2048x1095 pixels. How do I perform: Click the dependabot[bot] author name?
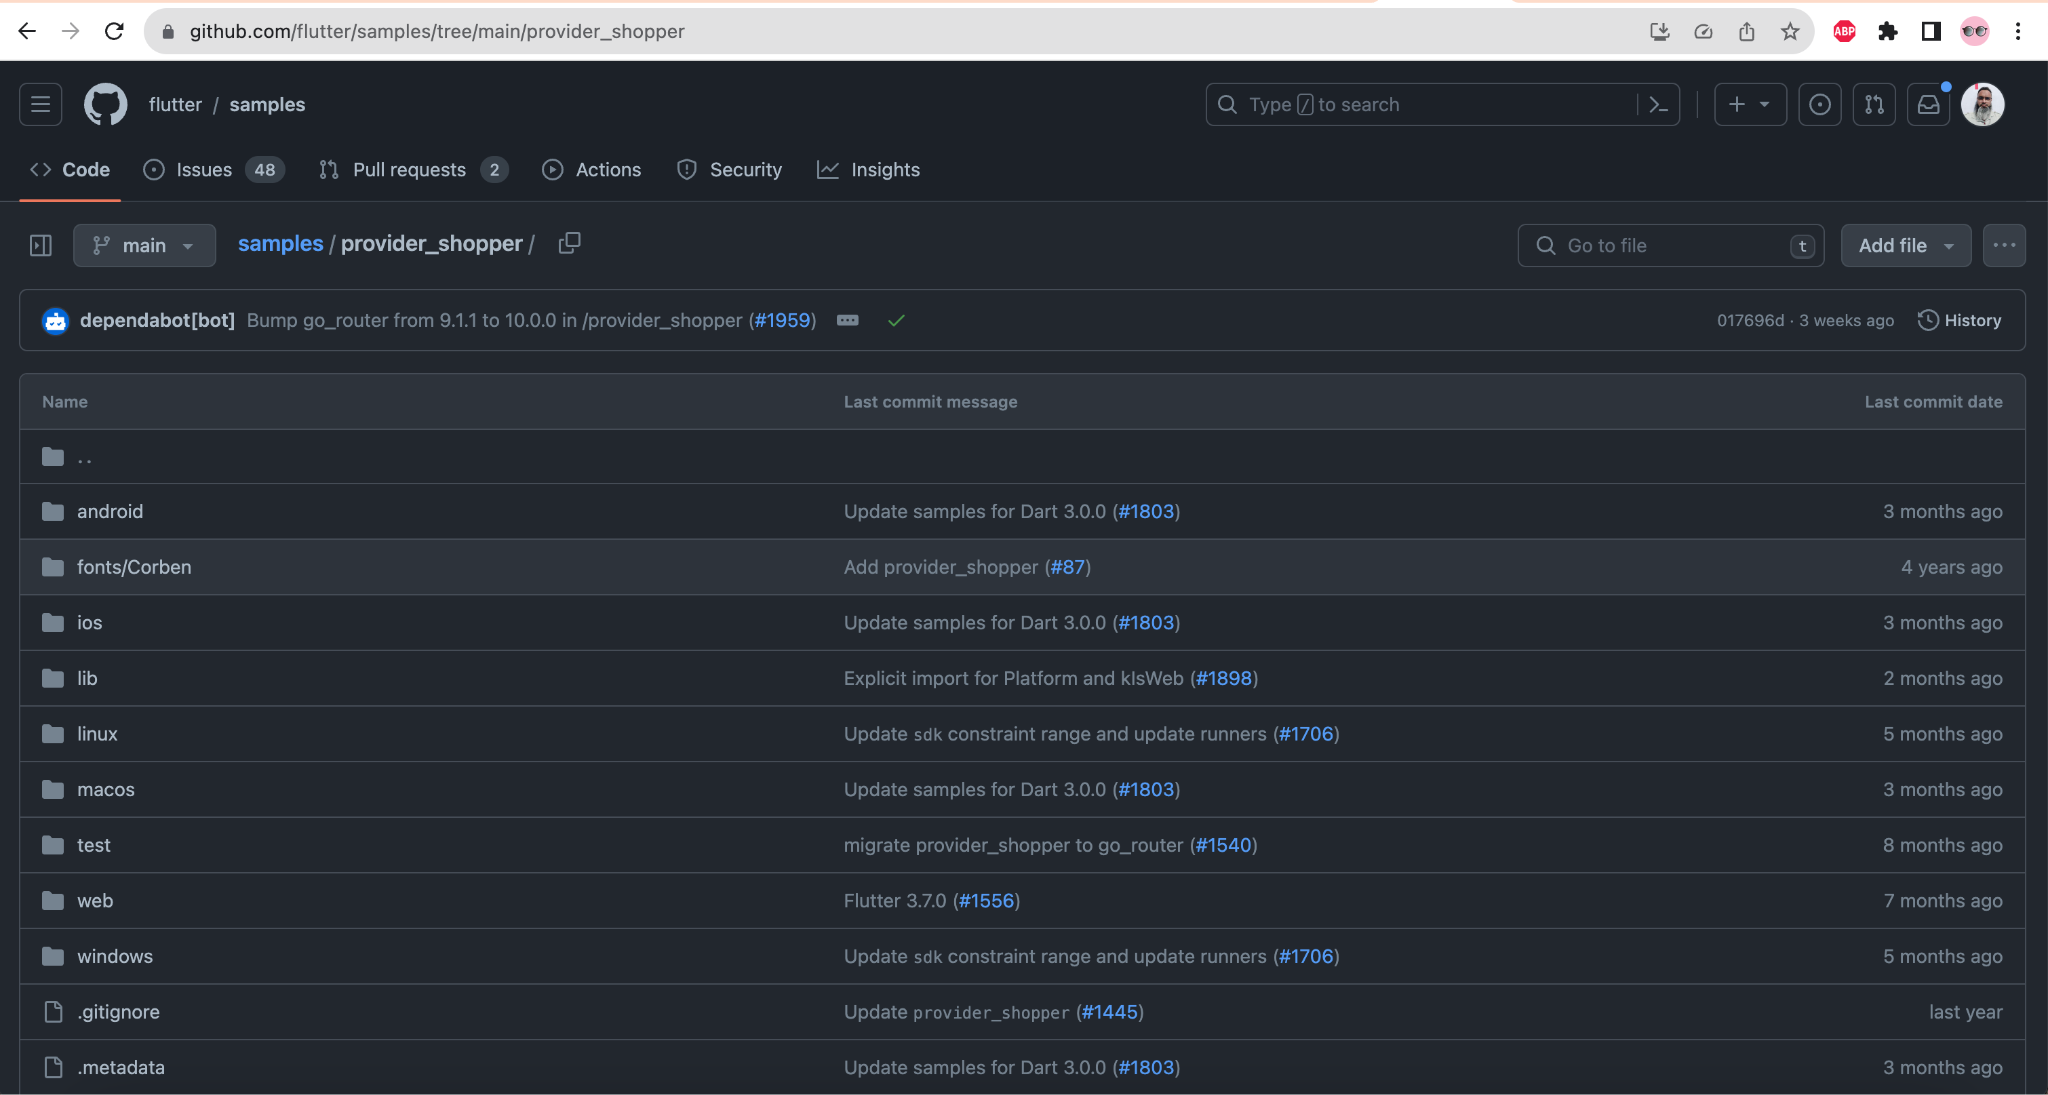tap(157, 320)
